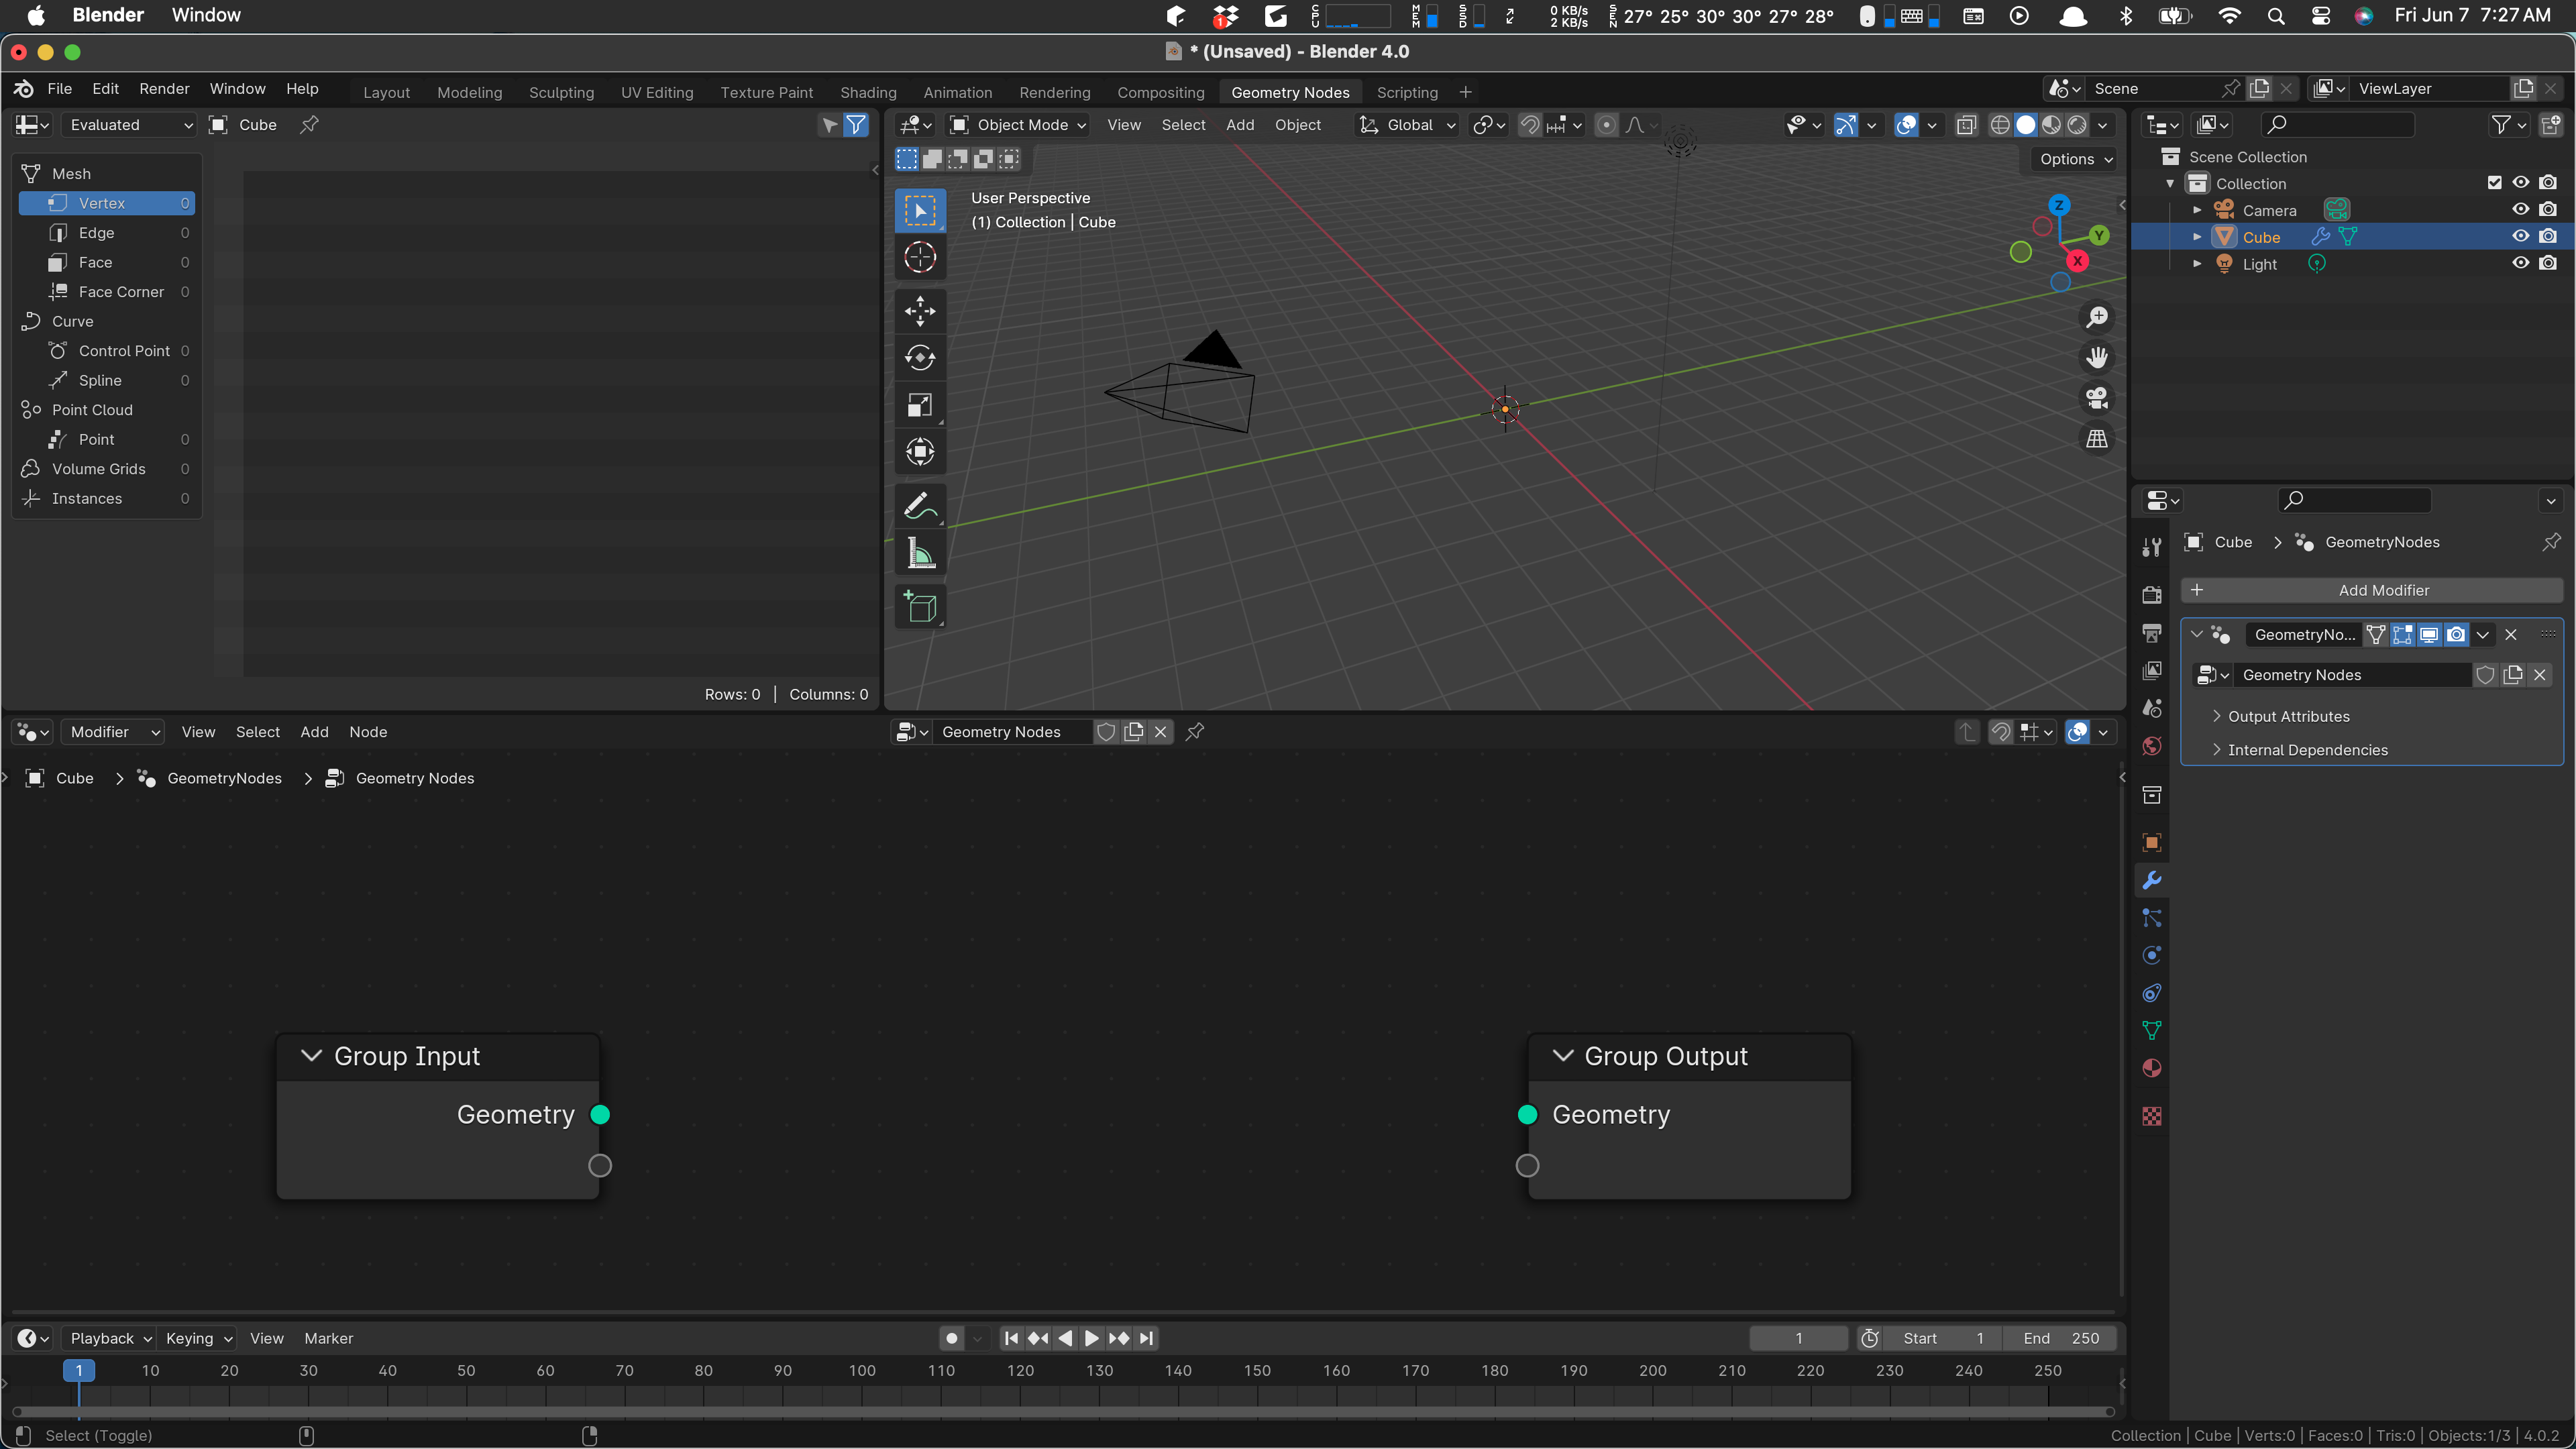Jump to the end frame button

(x=1146, y=1338)
